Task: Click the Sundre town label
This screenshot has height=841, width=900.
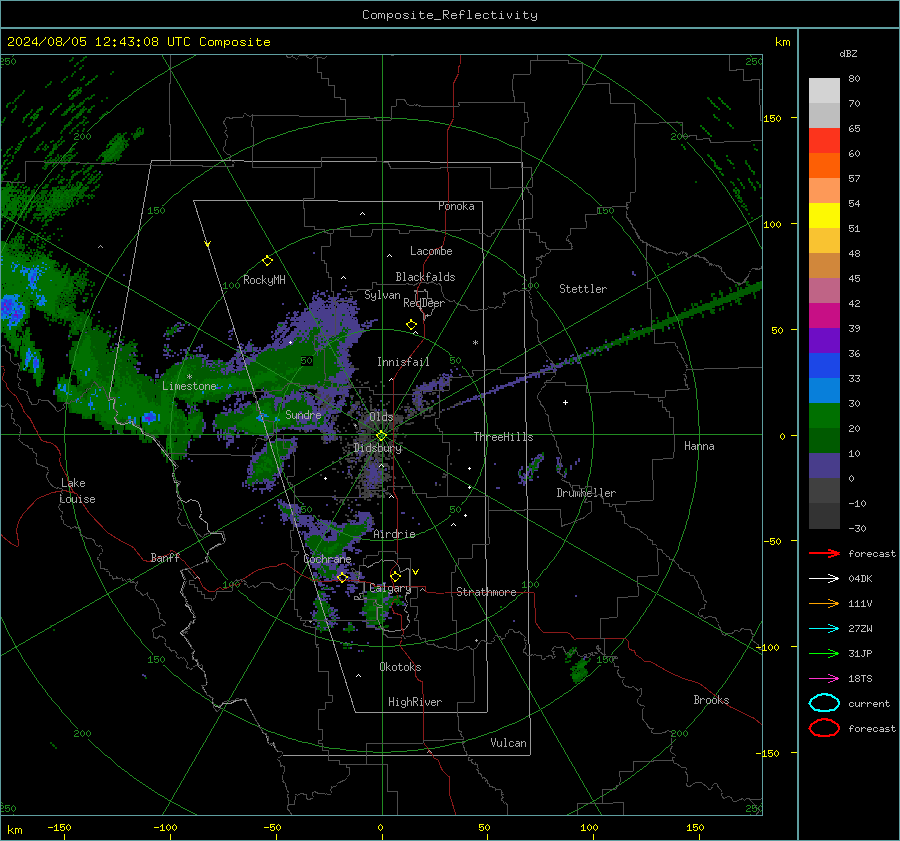Action: pyautogui.click(x=303, y=415)
